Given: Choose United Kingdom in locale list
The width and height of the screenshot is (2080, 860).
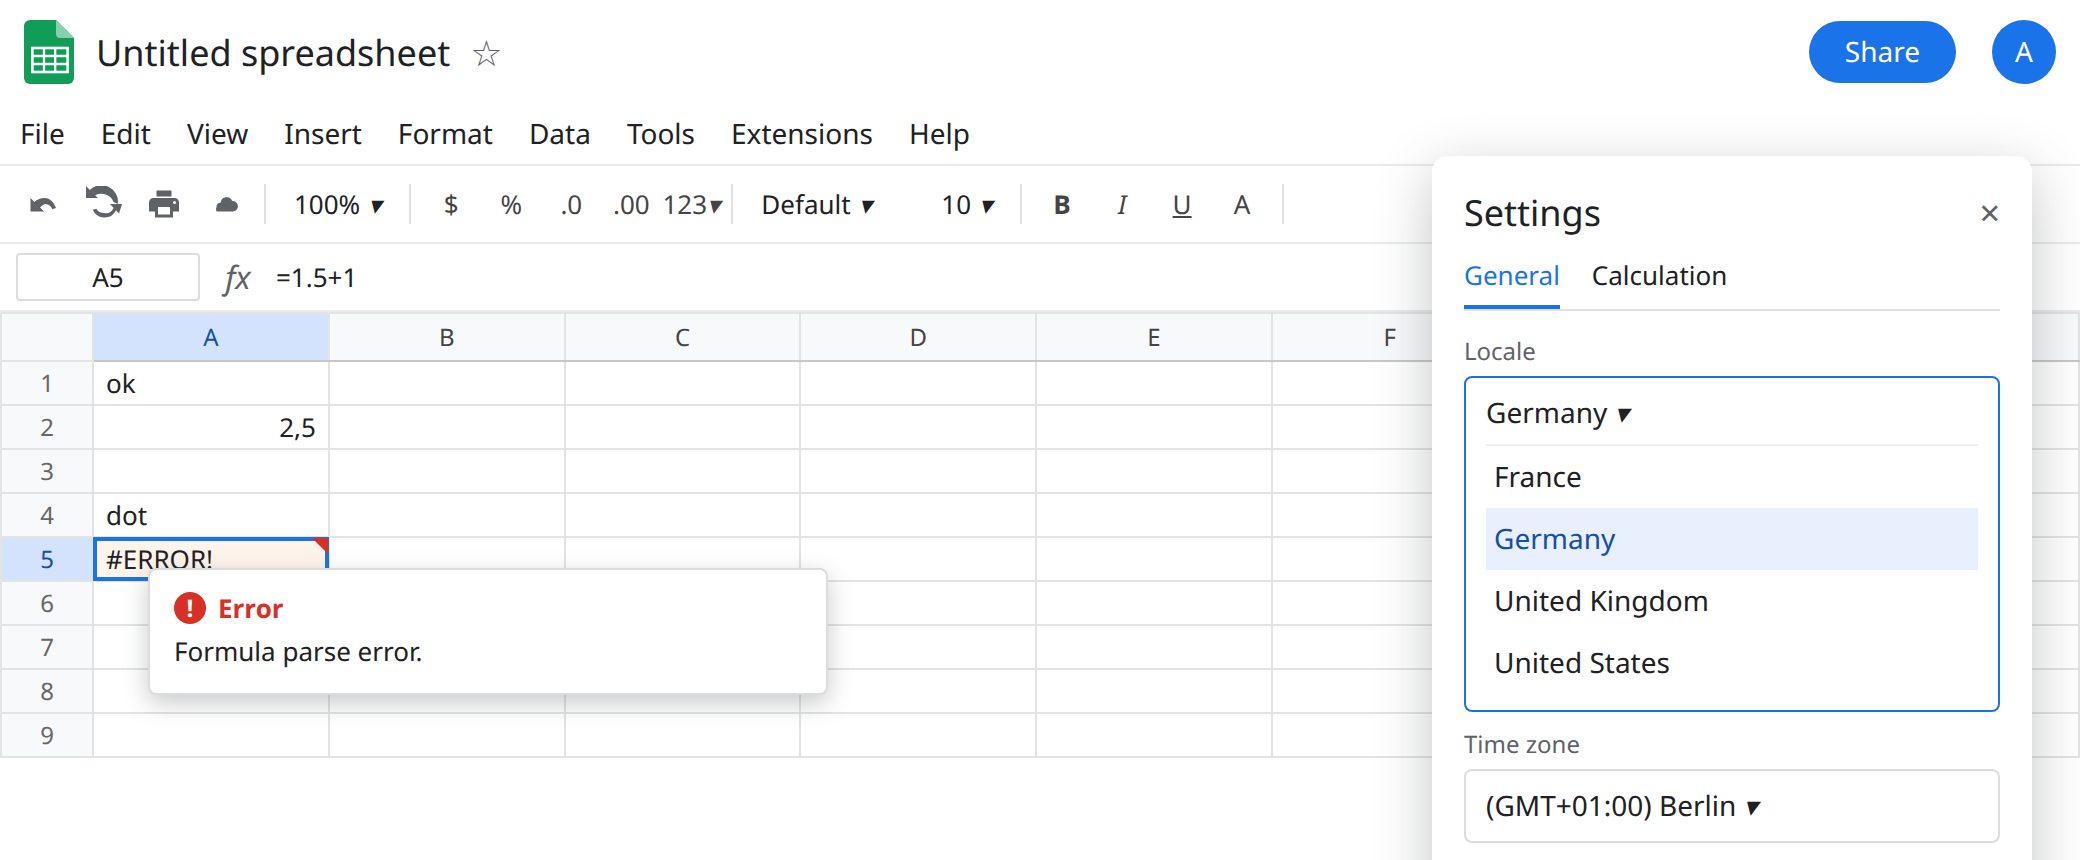Looking at the screenshot, I should pos(1731,601).
